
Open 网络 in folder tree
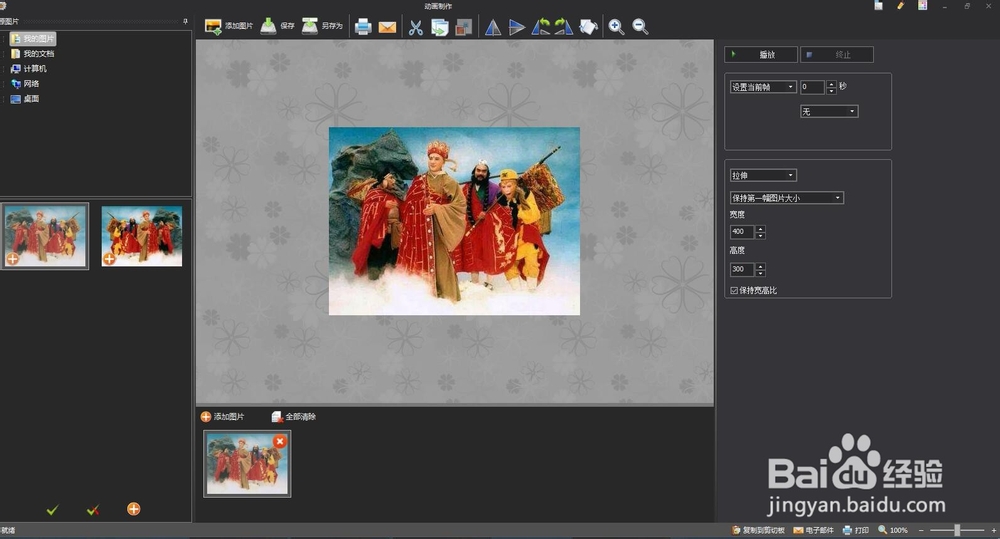click(26, 84)
